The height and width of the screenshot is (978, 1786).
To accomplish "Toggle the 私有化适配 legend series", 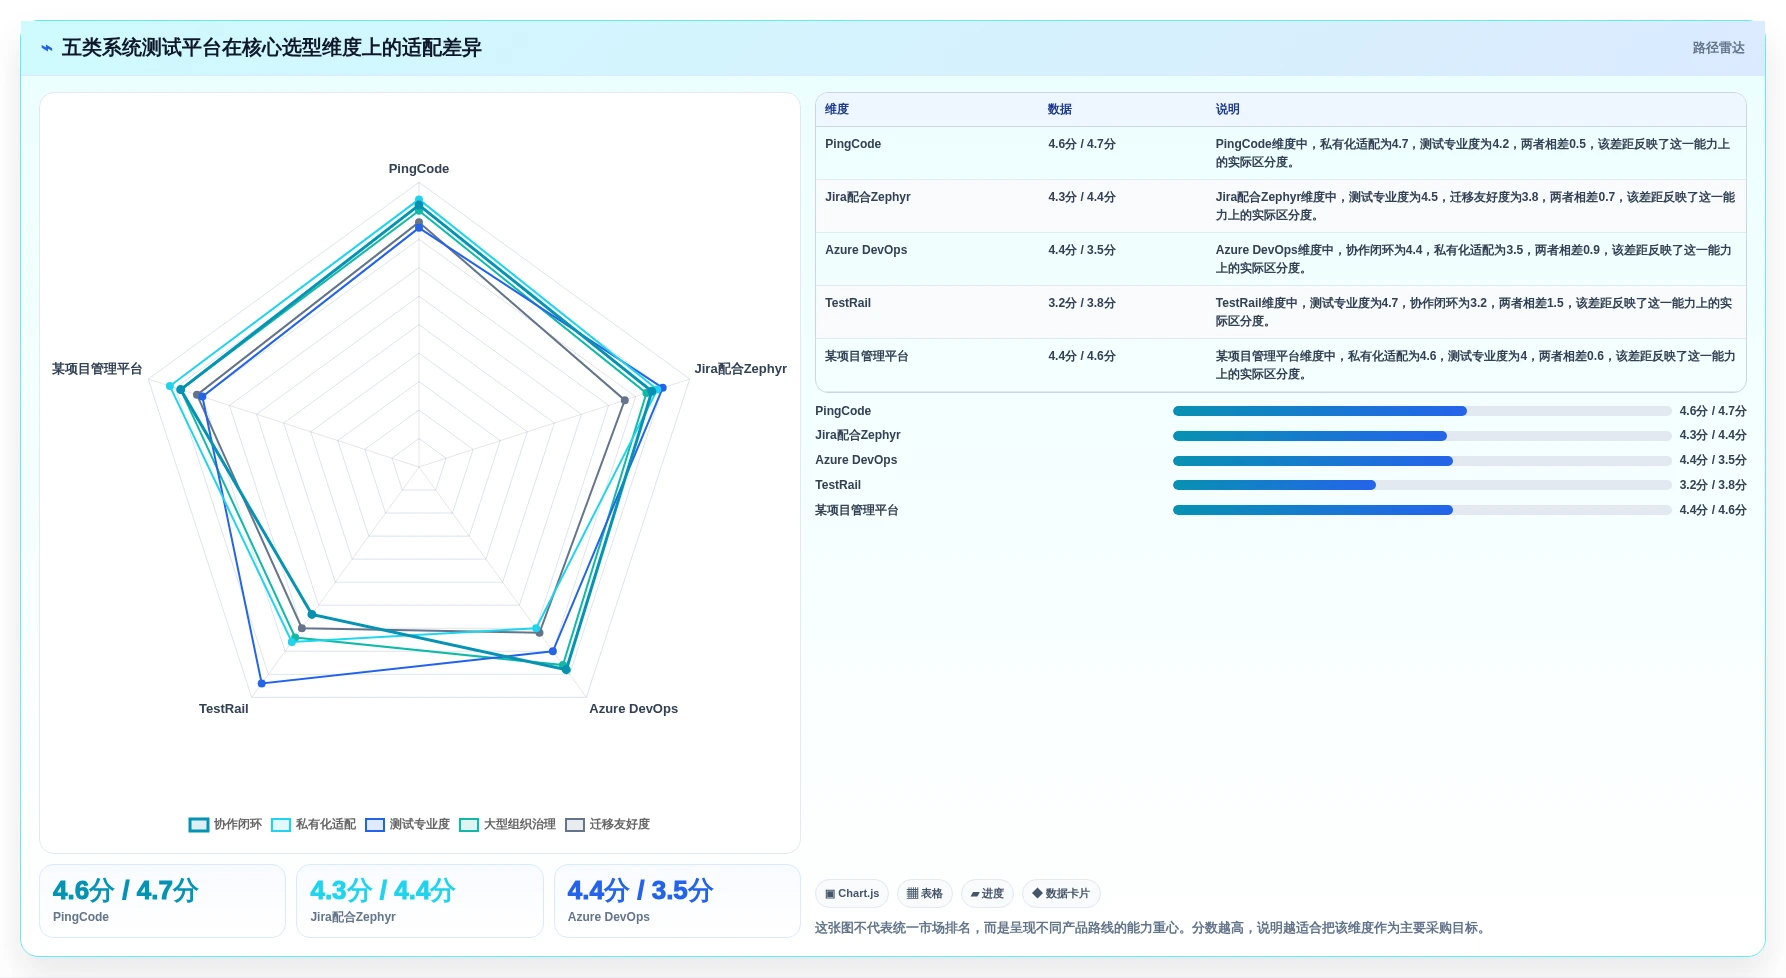I will coord(313,824).
